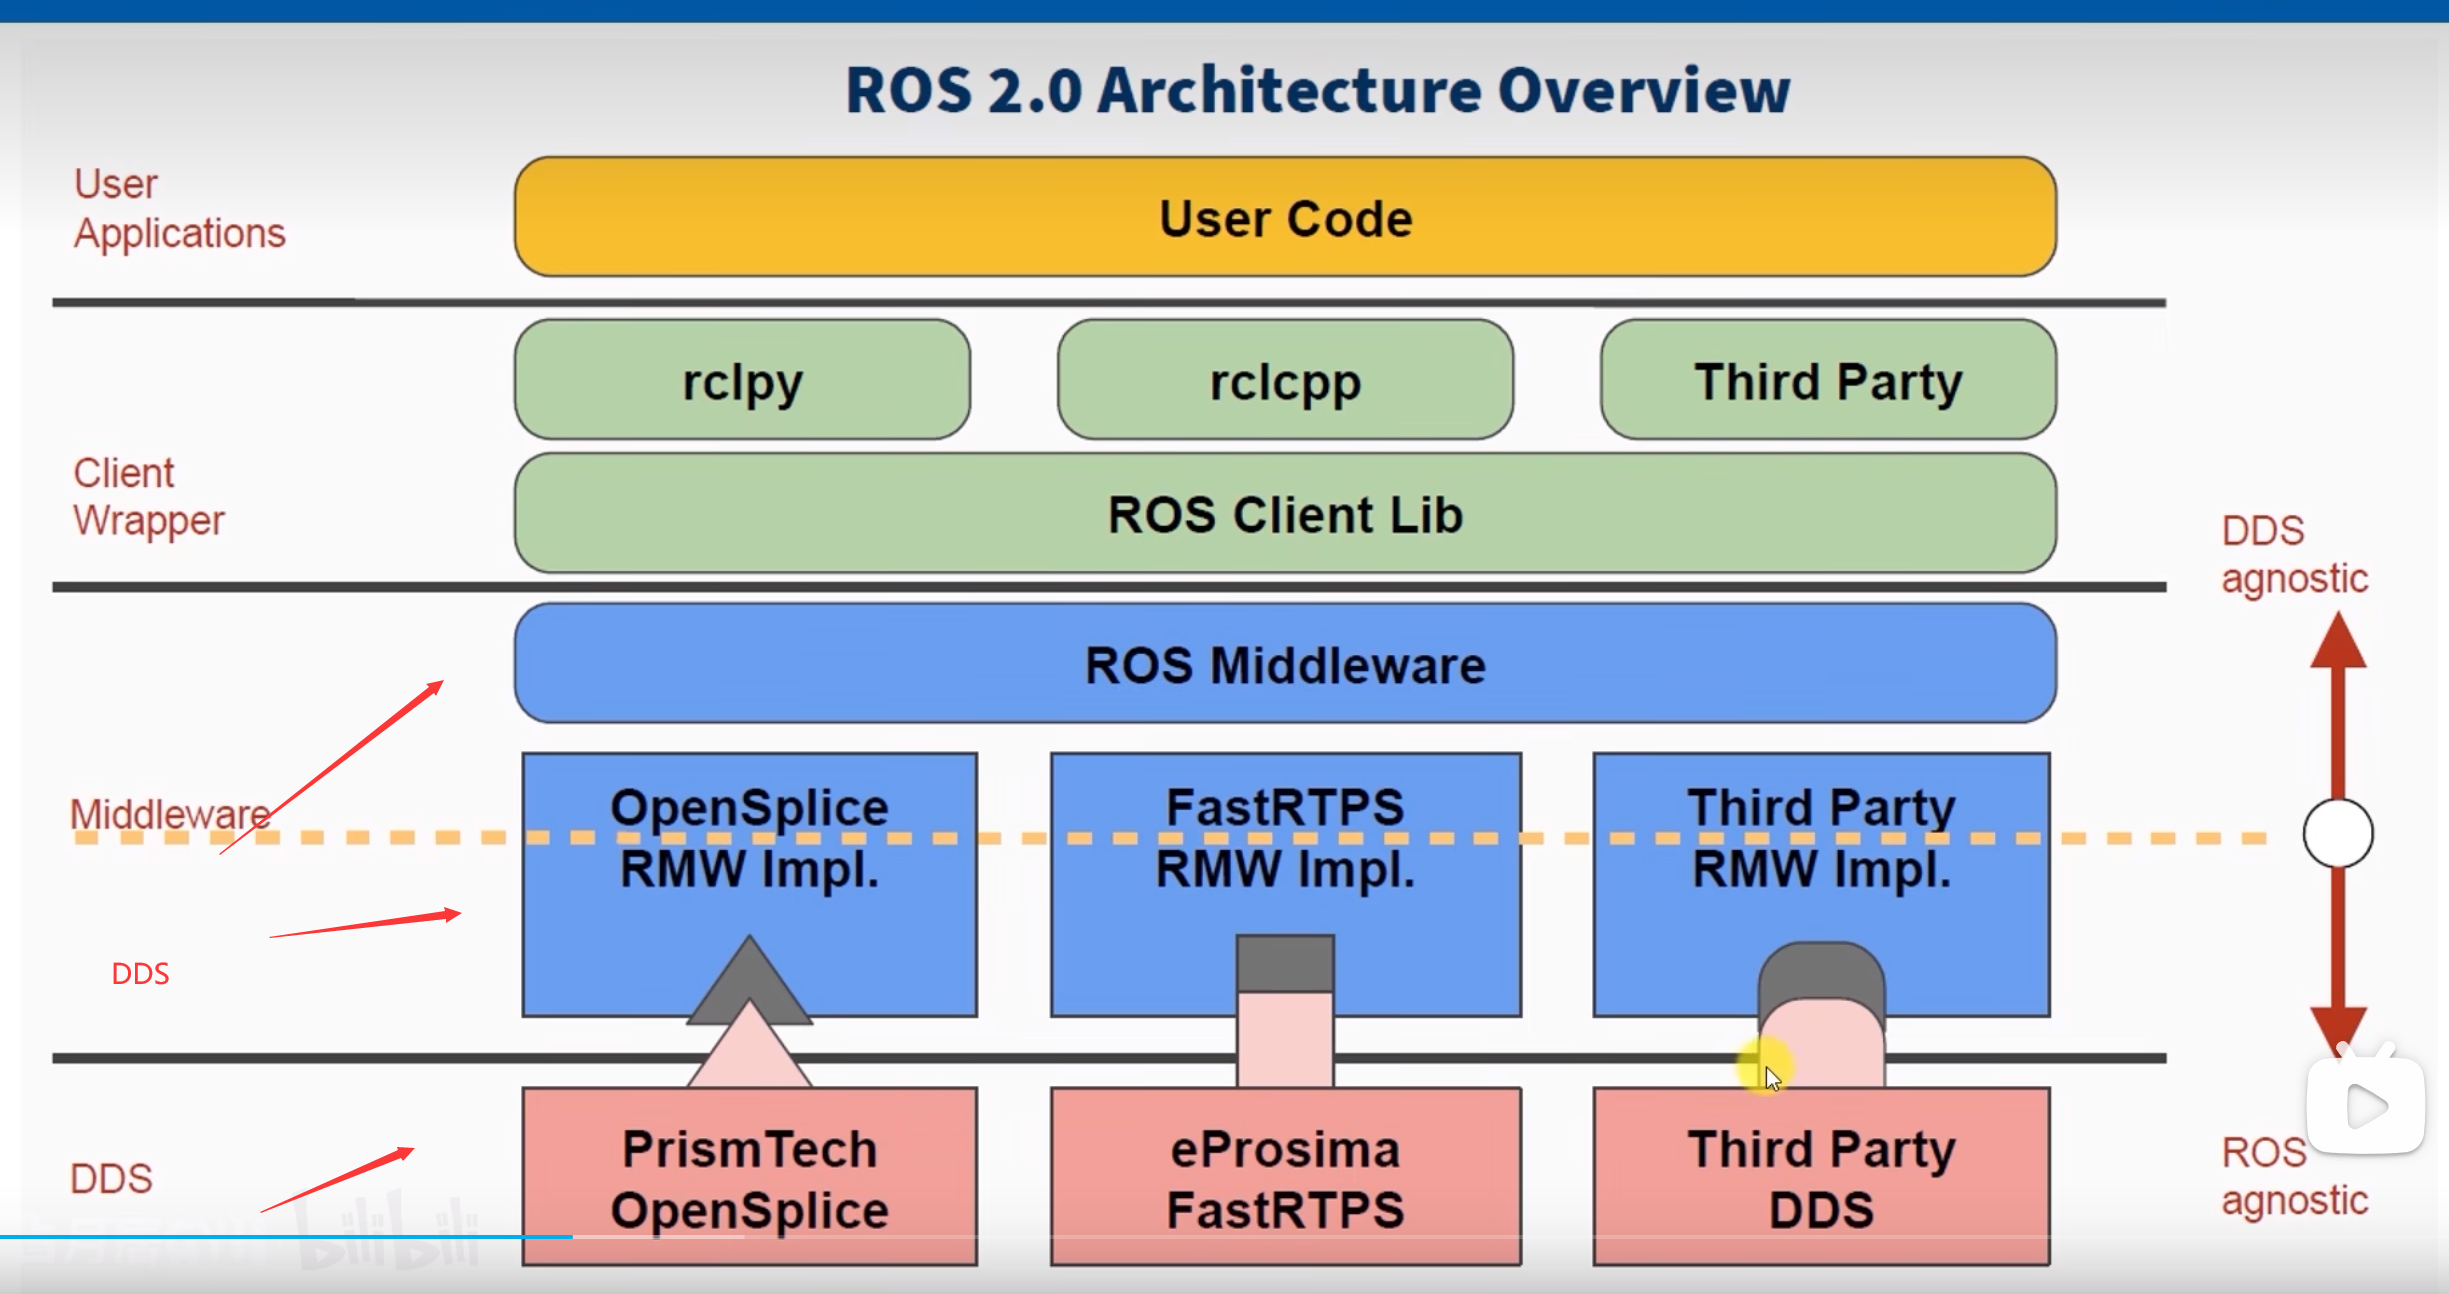Click the 'Third Party DDS' red box
This screenshot has width=2449, height=1294.
(x=1821, y=1176)
